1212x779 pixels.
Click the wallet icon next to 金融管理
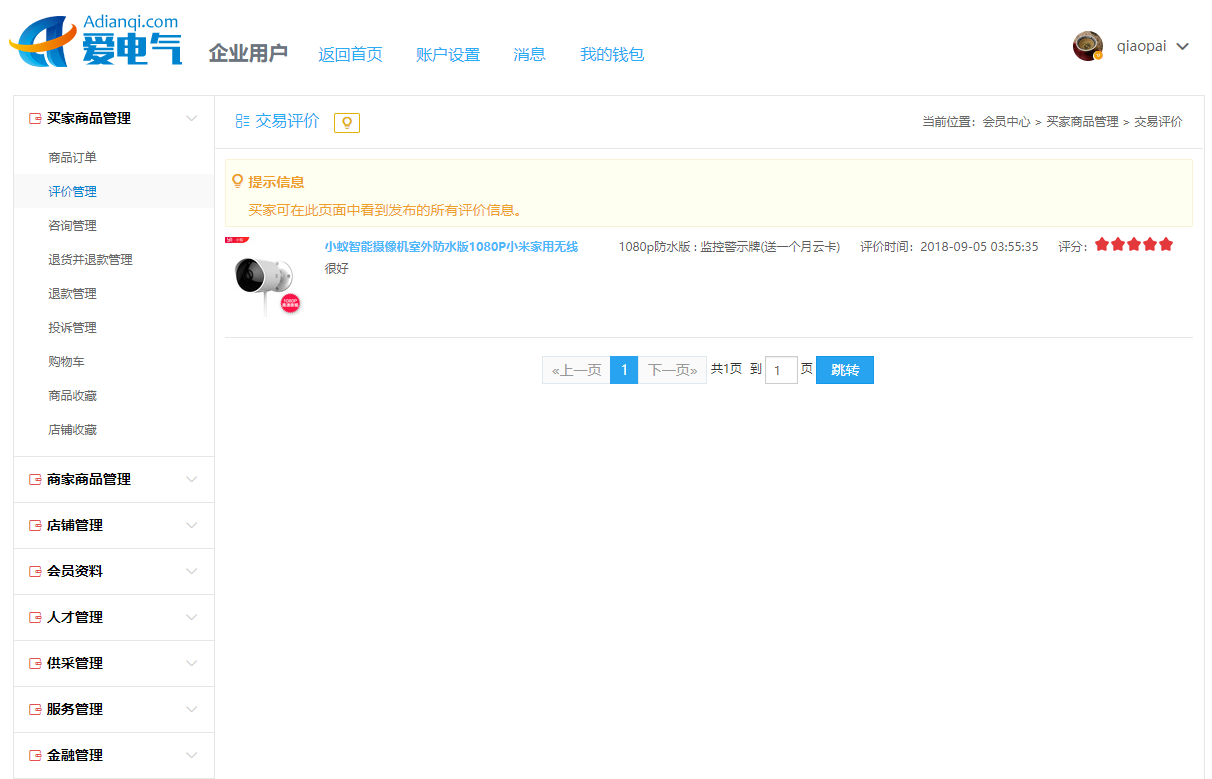[x=35, y=756]
